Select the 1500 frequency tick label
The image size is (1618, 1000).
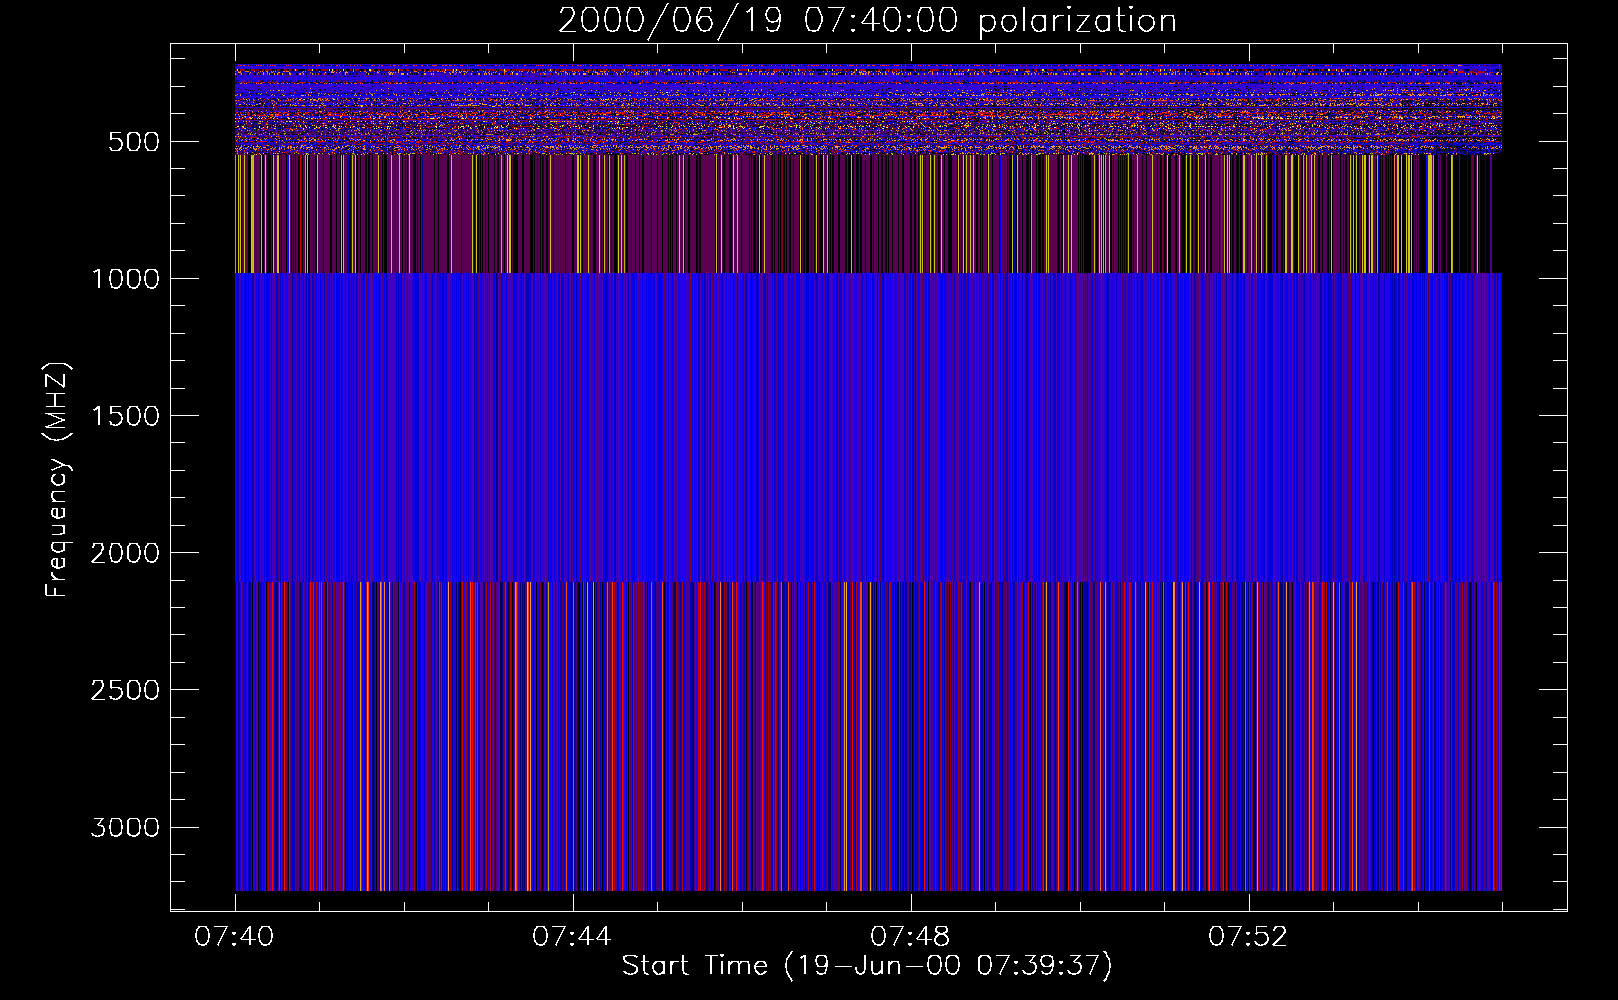click(125, 416)
